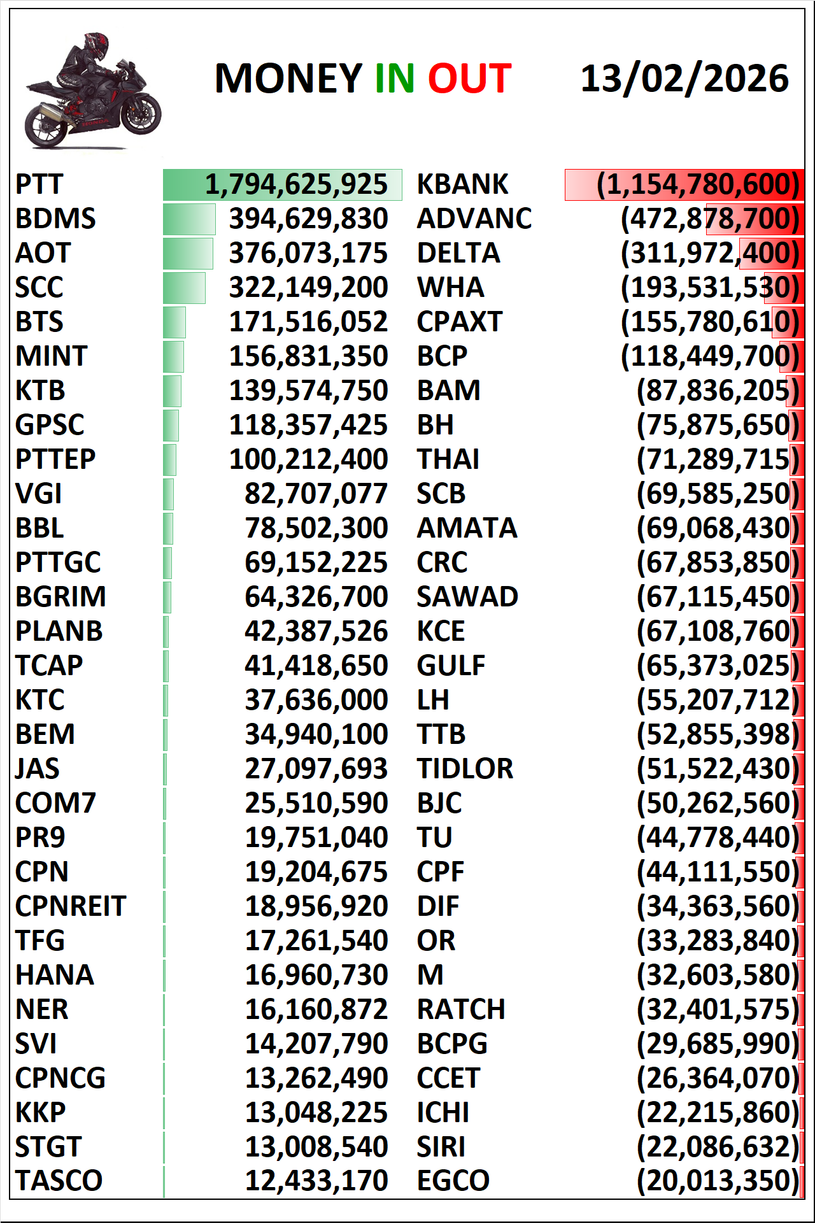815x1223 pixels.
Task: Select the ADVANC ticker label
Action: 474,219
